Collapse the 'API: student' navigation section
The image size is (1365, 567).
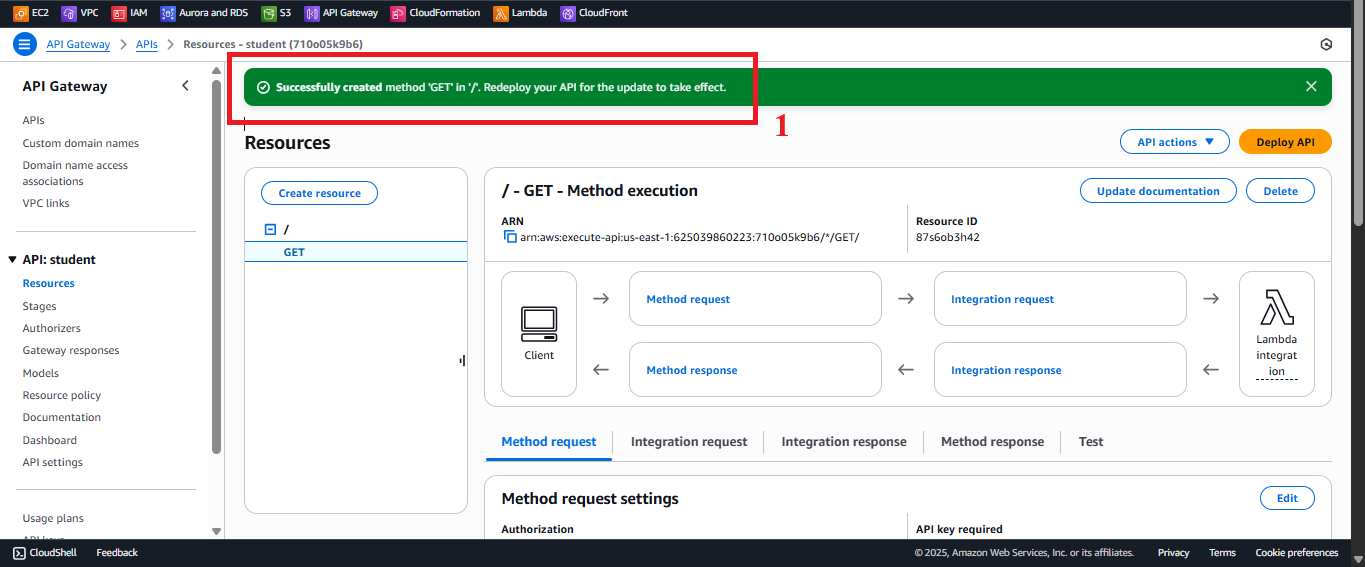click(x=13, y=259)
